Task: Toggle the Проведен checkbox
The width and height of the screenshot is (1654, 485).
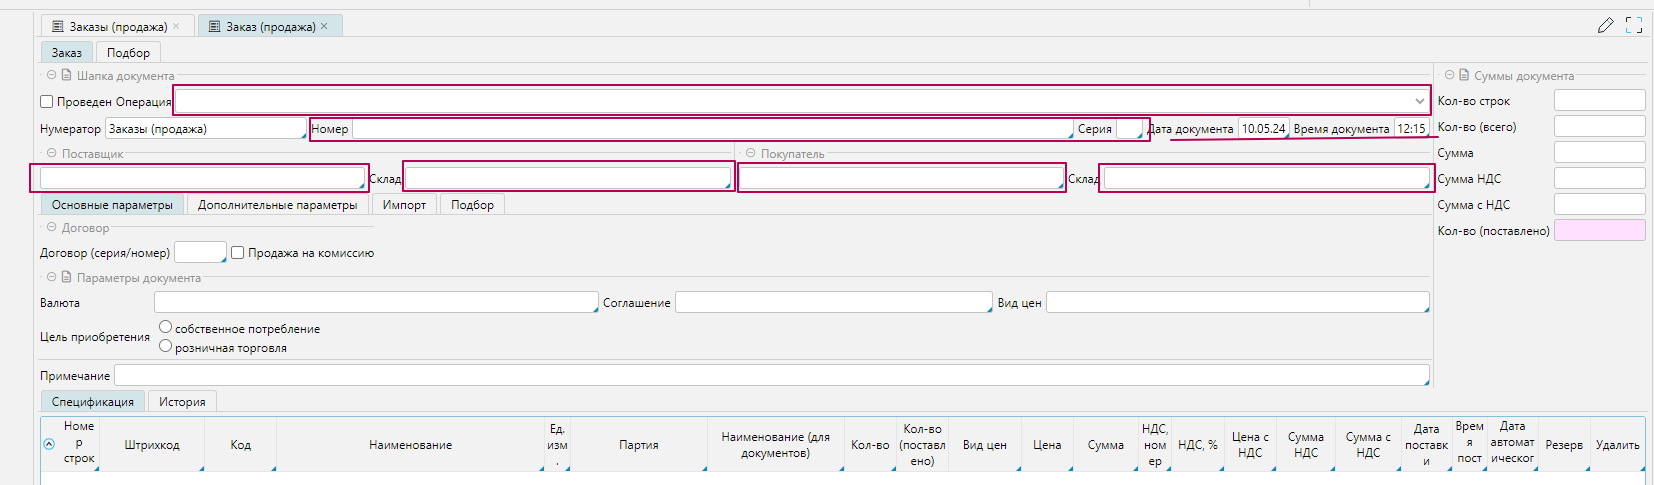Action: 47,102
